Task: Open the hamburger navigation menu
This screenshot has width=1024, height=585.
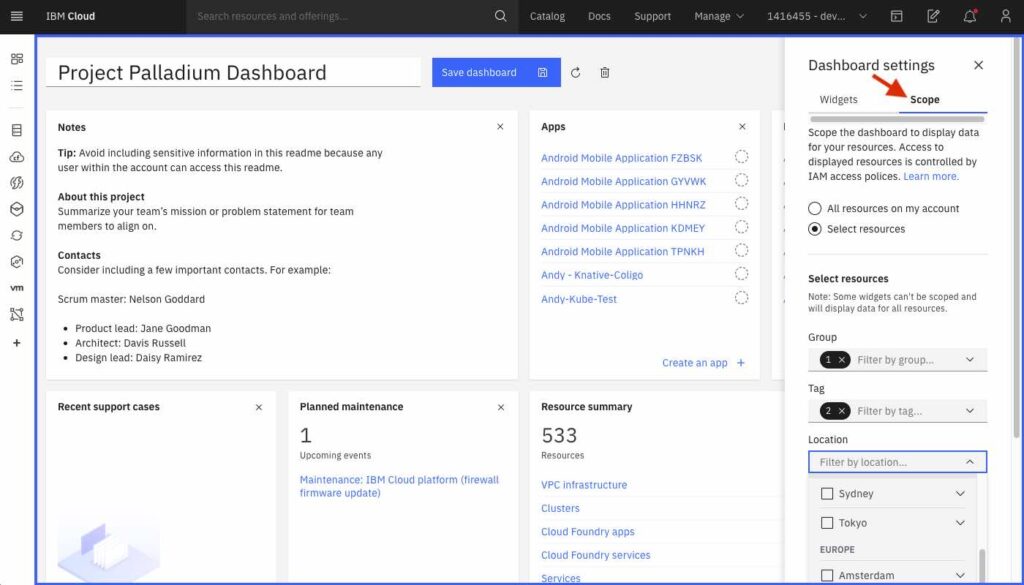Action: tap(17, 16)
